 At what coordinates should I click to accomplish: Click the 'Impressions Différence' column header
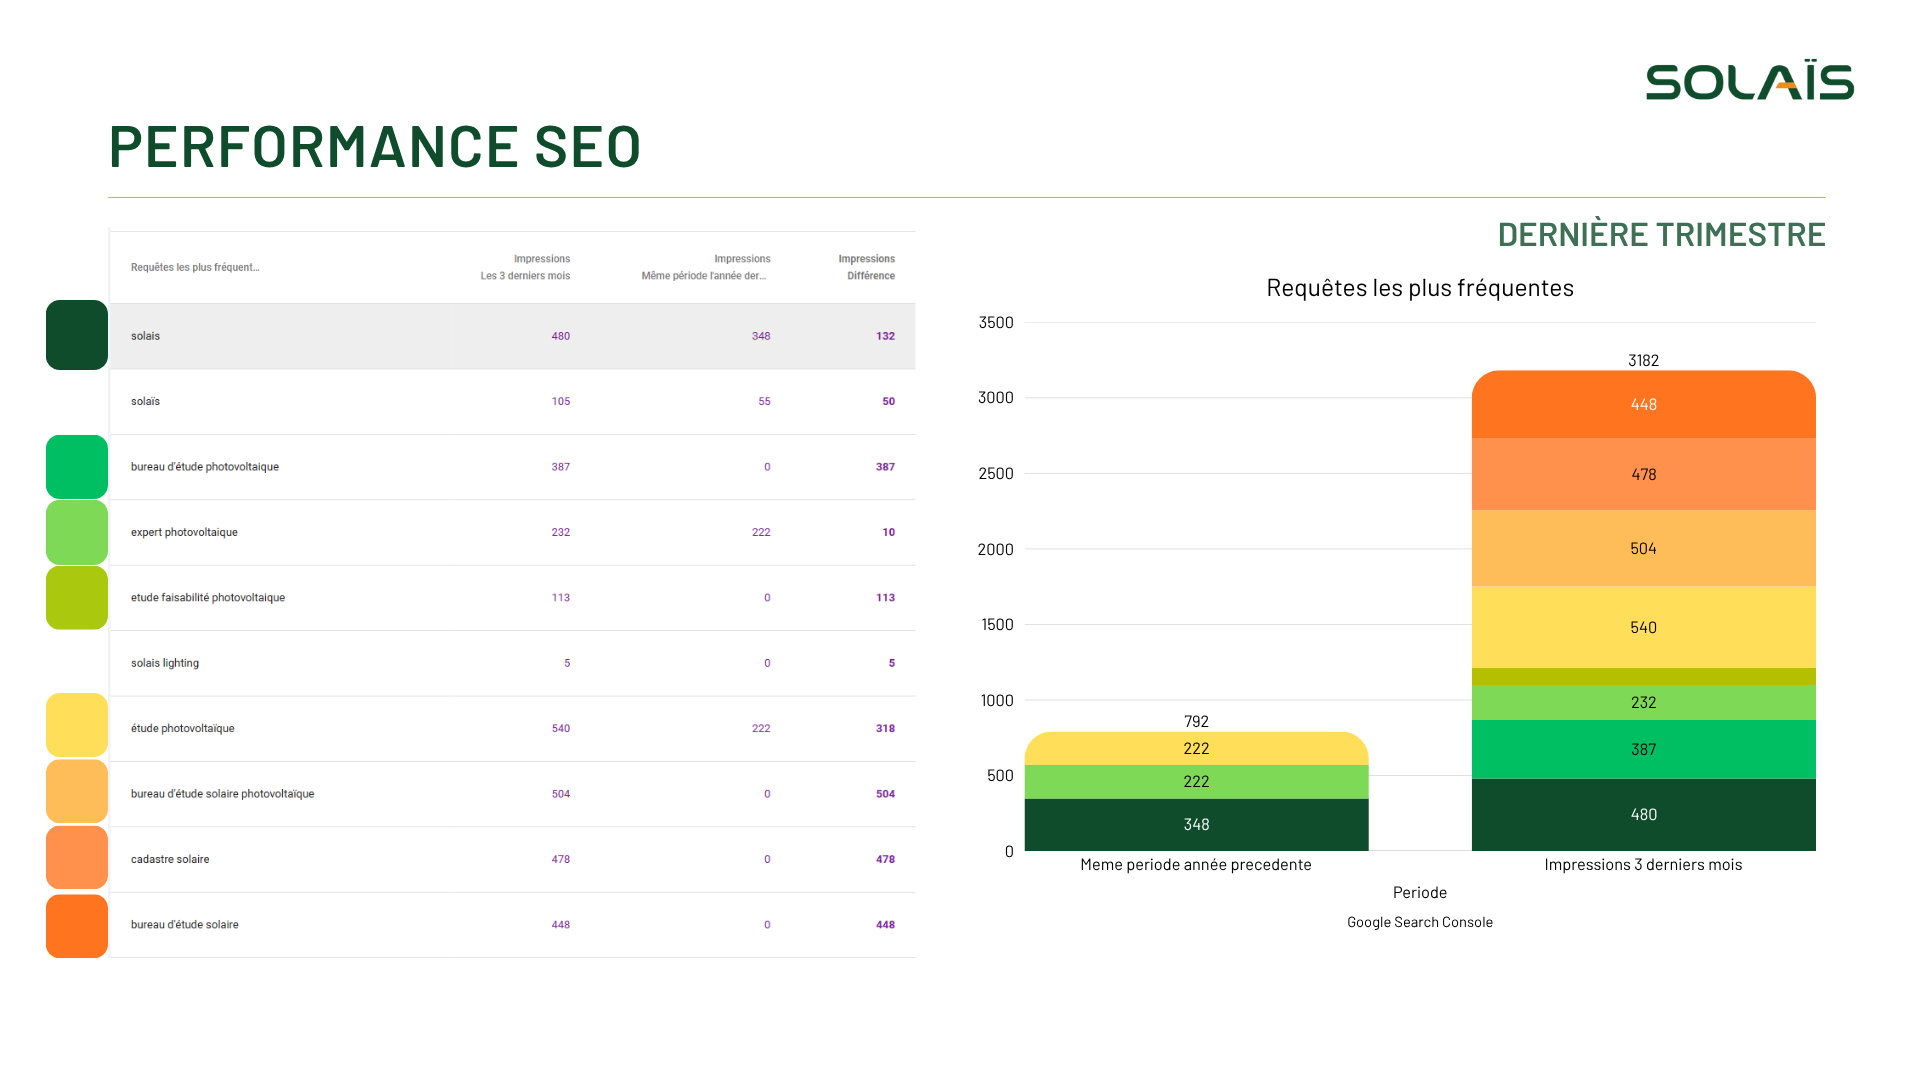[867, 267]
